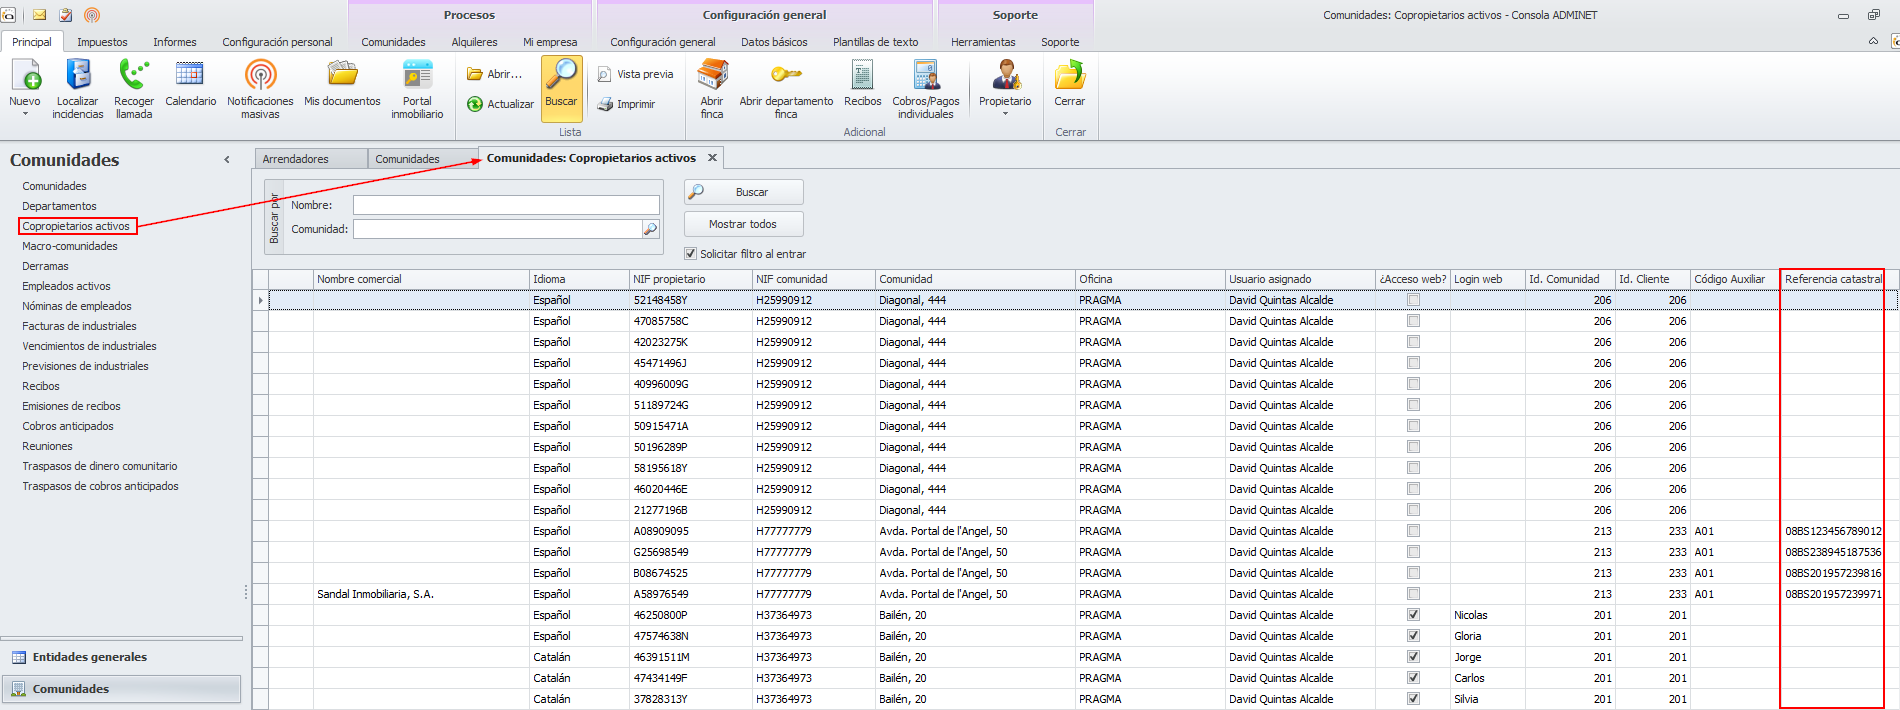The image size is (1900, 710).
Task: Enable web access in first table row
Action: 1413,300
